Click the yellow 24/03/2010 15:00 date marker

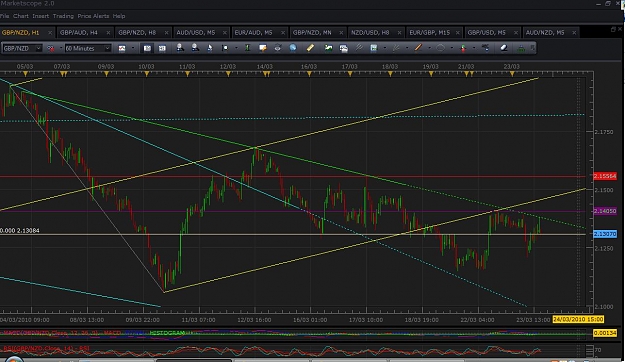[x=578, y=319]
